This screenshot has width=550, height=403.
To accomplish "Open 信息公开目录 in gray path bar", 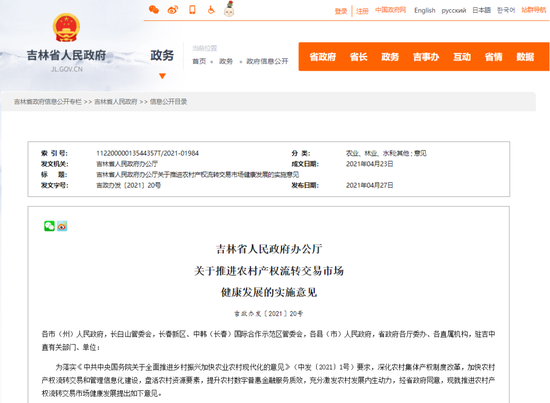I will click(168, 102).
